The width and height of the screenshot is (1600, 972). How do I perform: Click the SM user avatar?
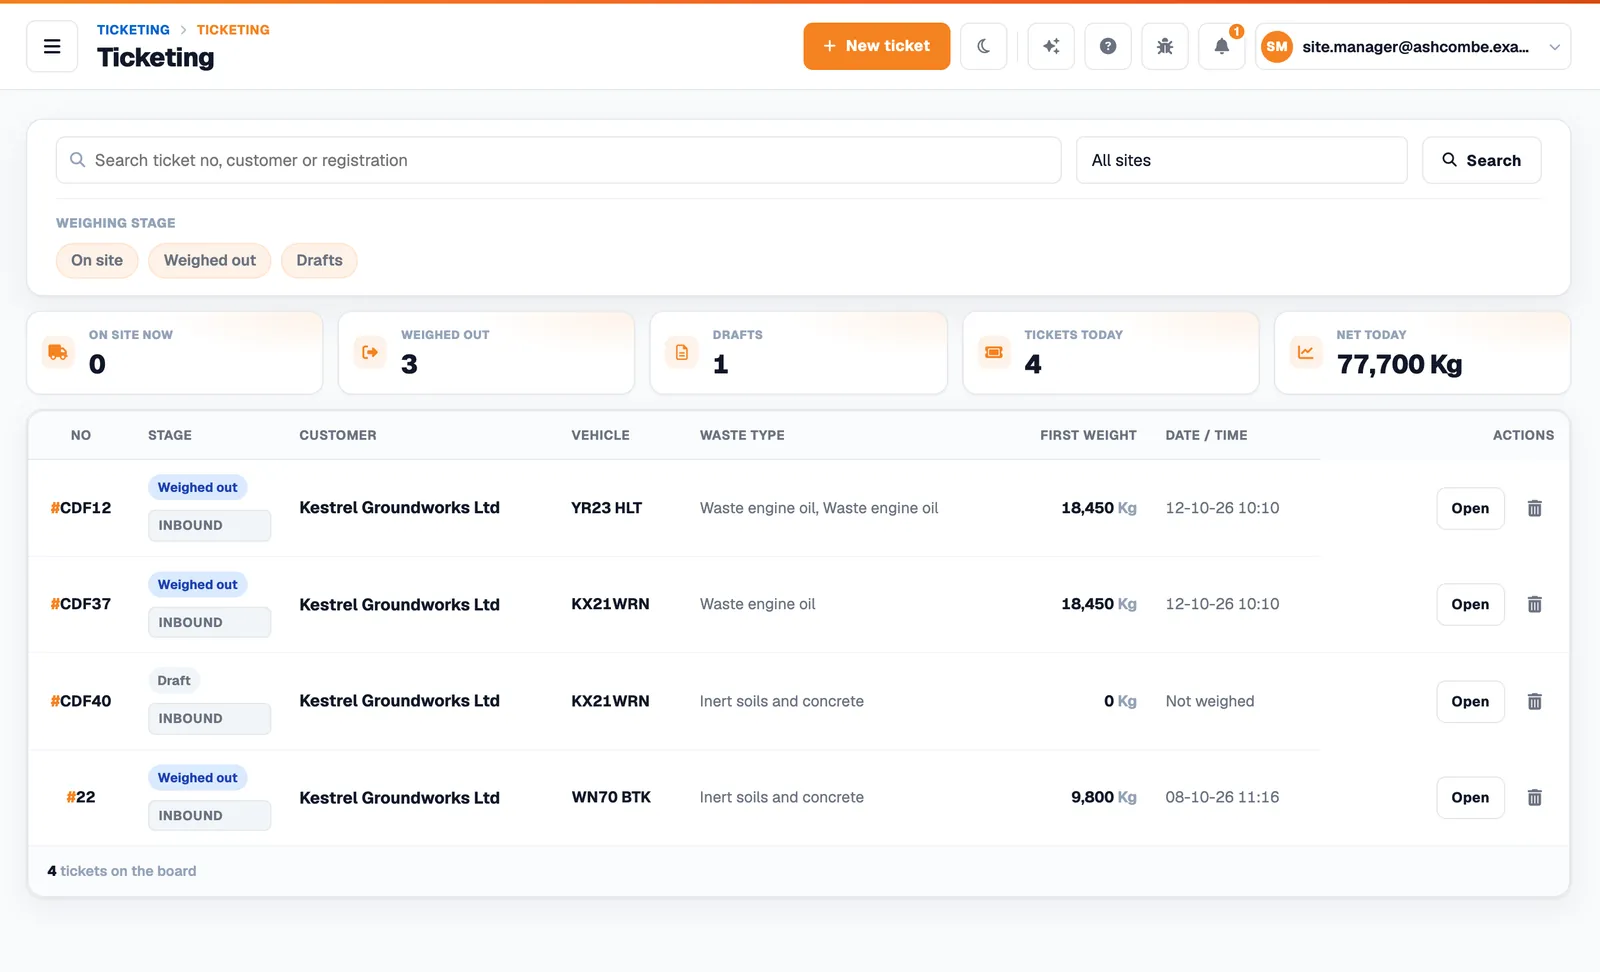coord(1277,46)
